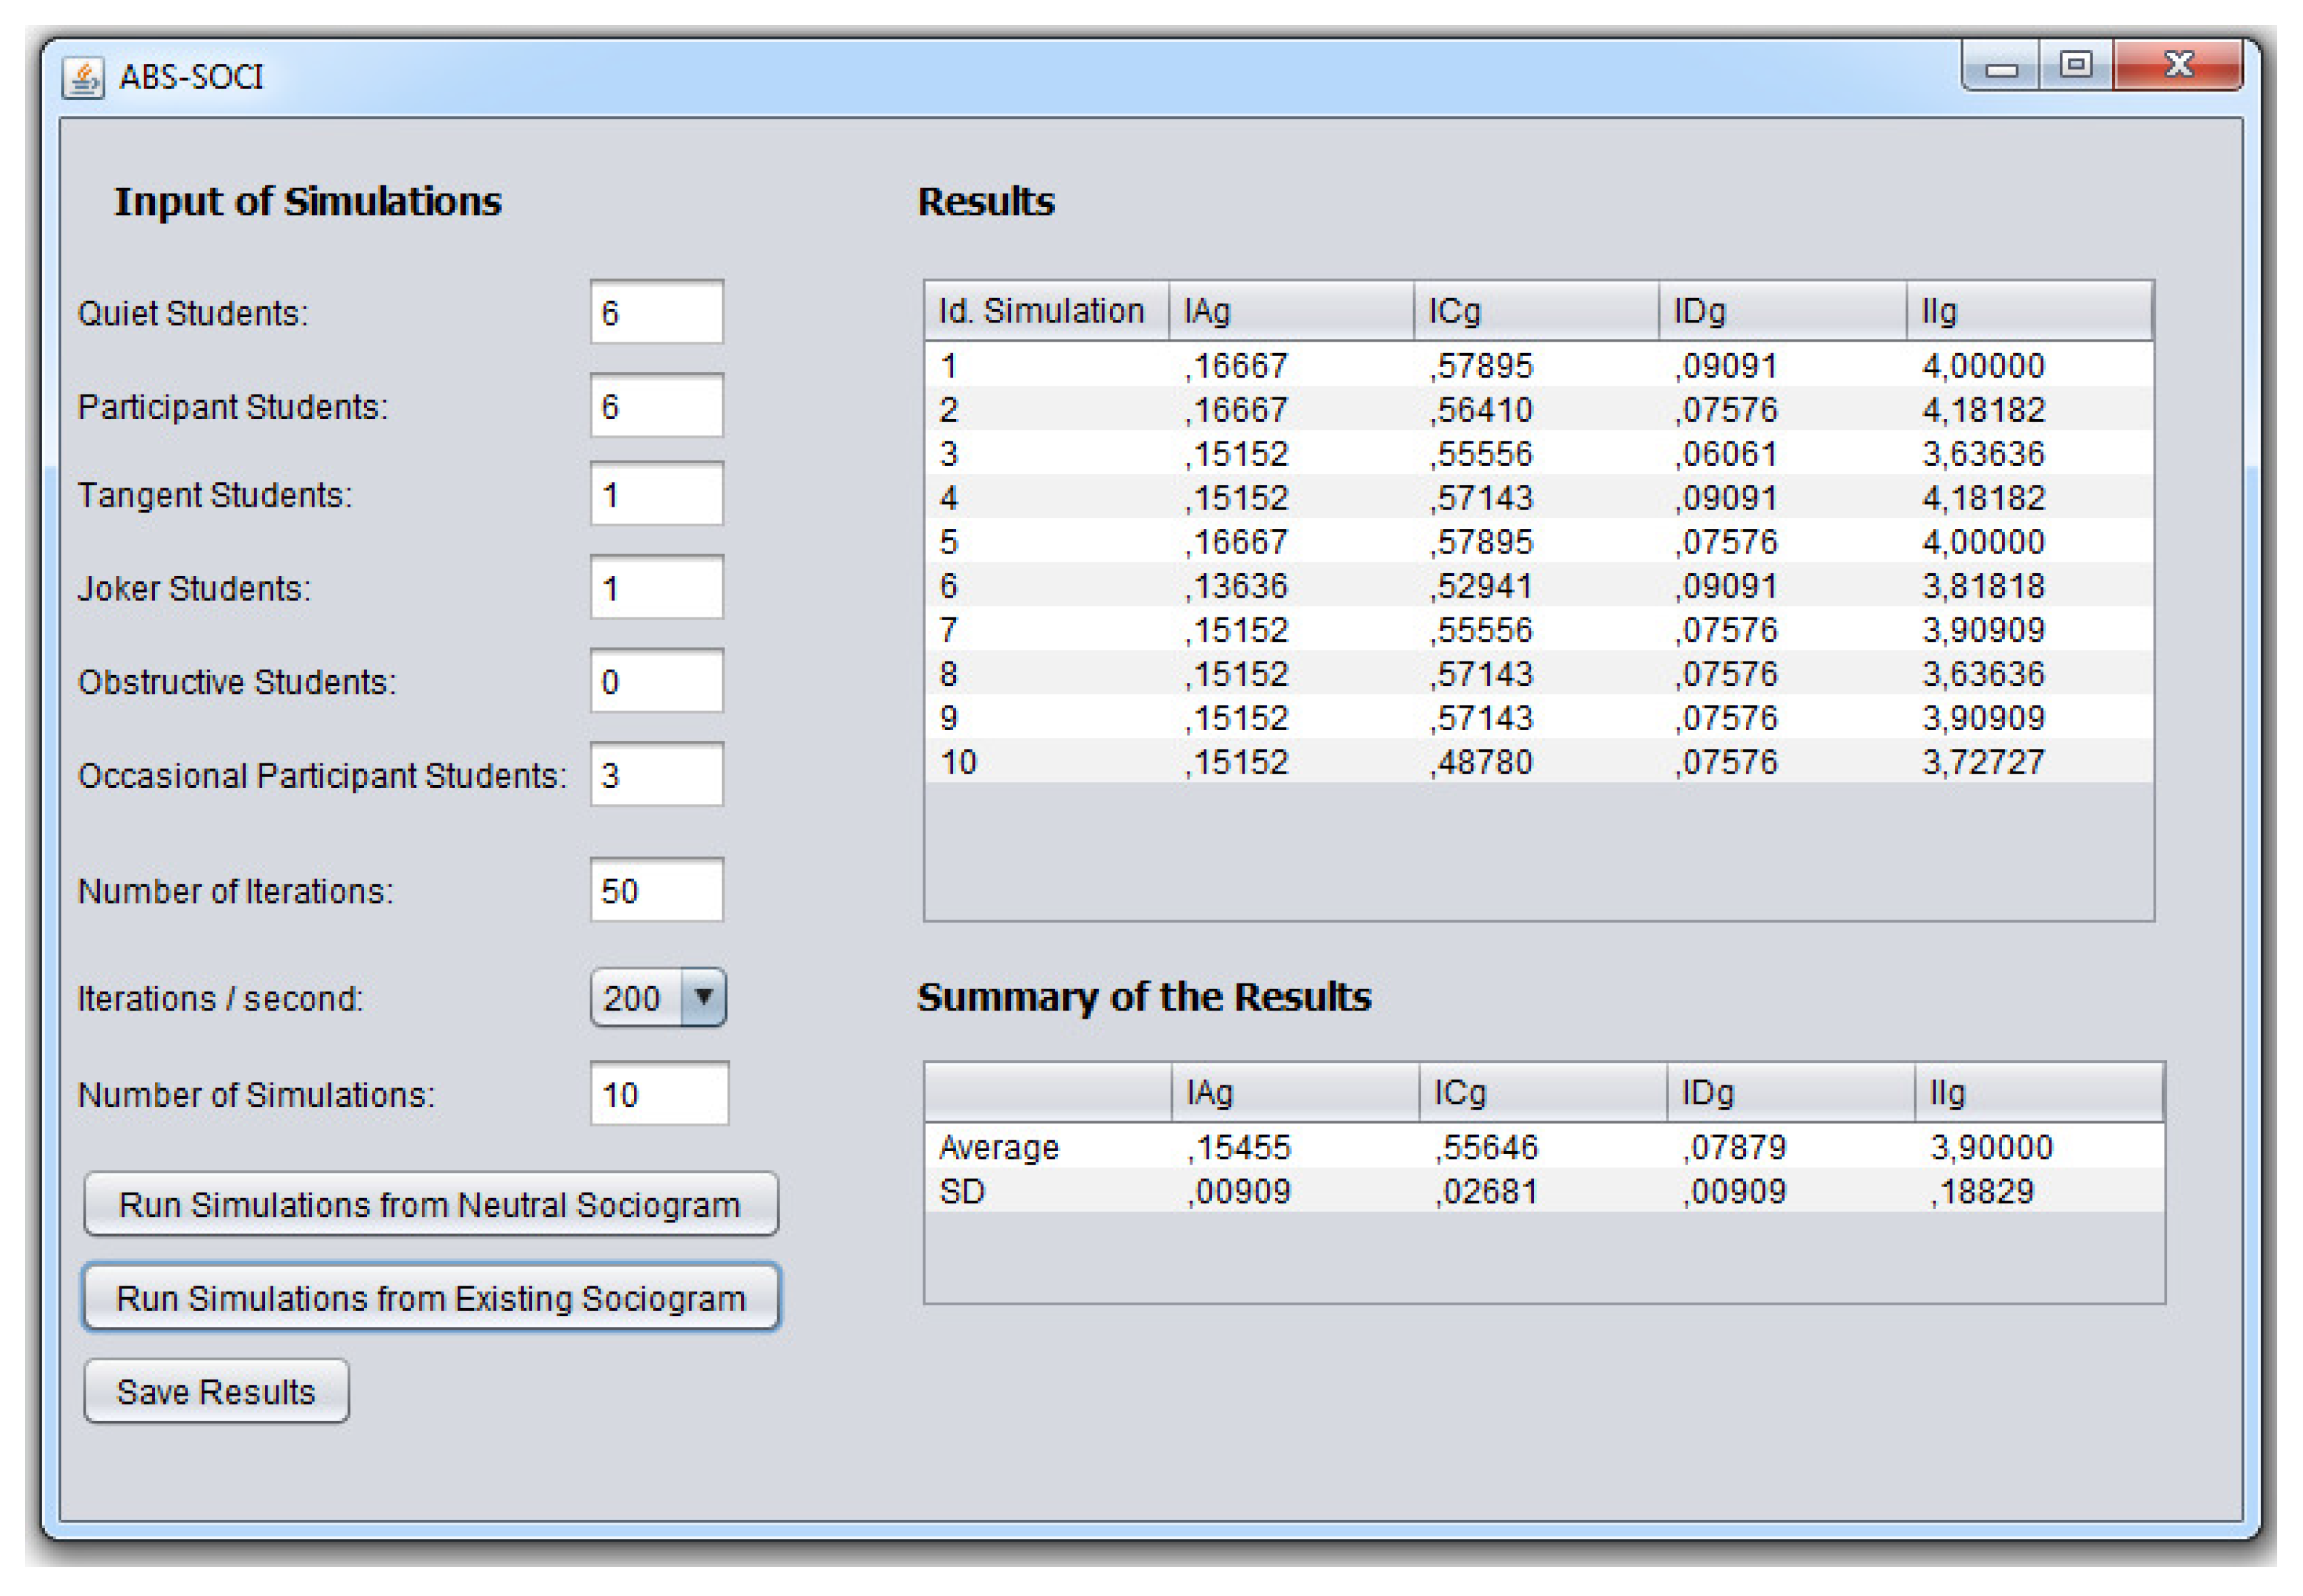Click IIg column header in Summary table
Viewport: 2303px width, 1596px height.
pos(2038,1093)
